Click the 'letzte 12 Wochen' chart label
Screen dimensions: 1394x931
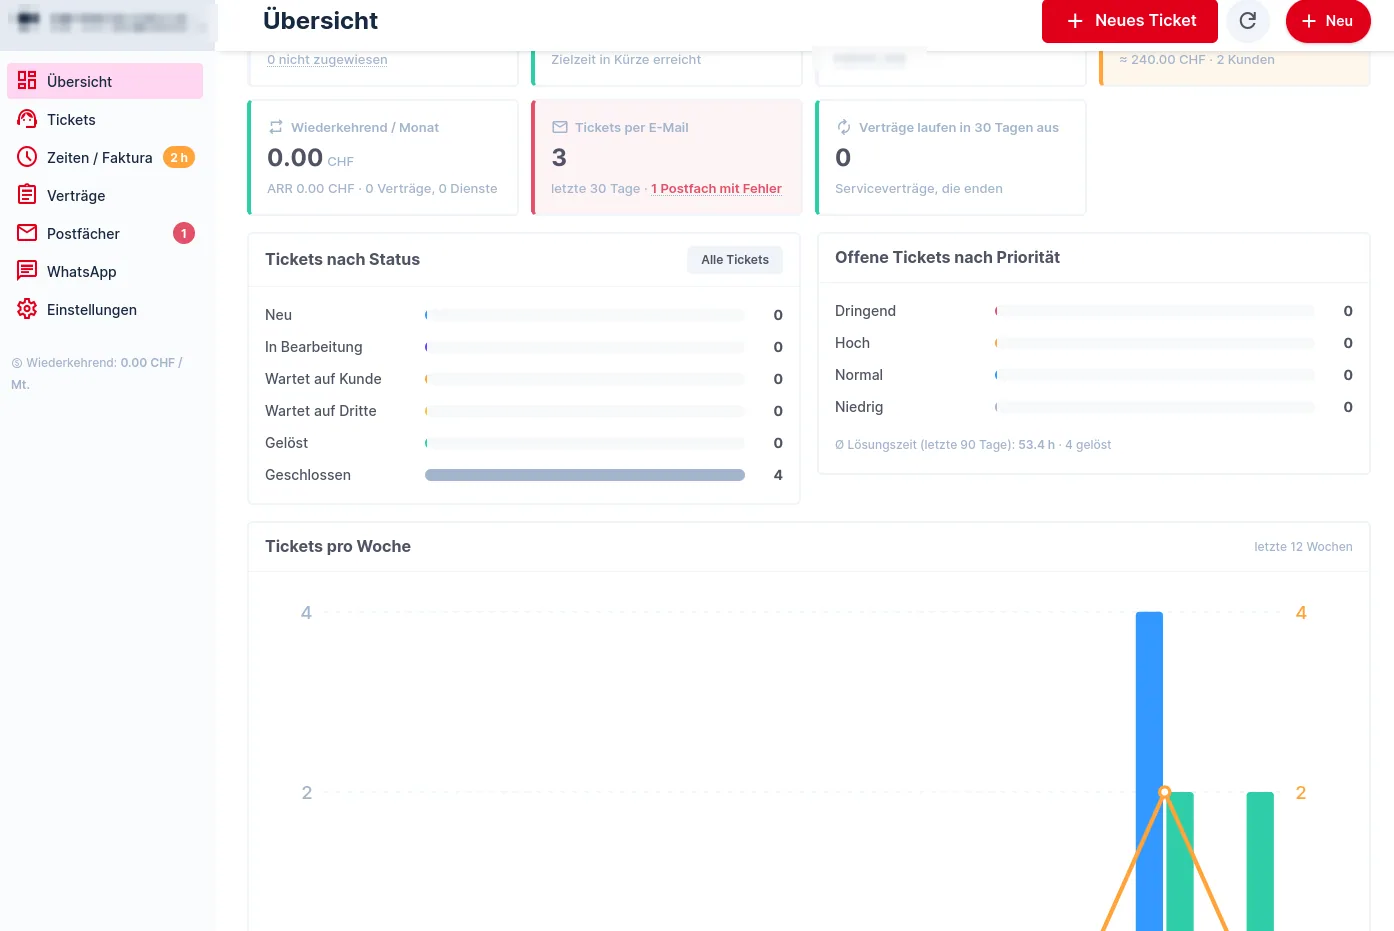(x=1303, y=547)
